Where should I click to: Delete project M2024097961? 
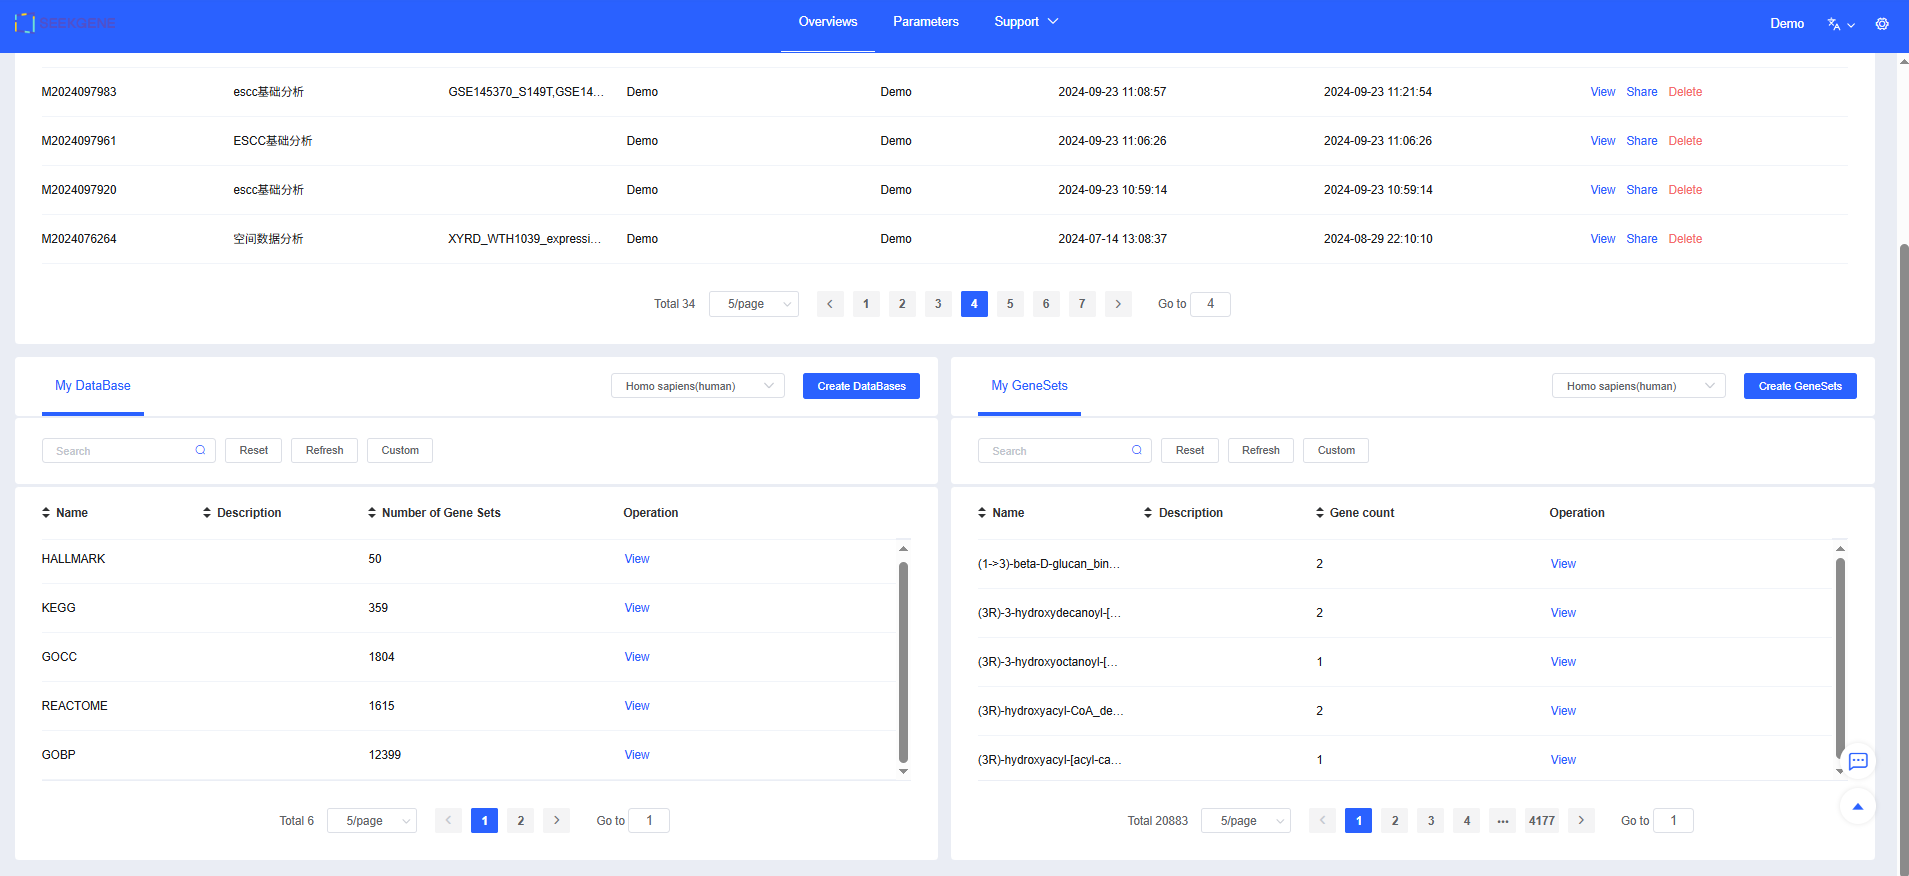(x=1684, y=141)
